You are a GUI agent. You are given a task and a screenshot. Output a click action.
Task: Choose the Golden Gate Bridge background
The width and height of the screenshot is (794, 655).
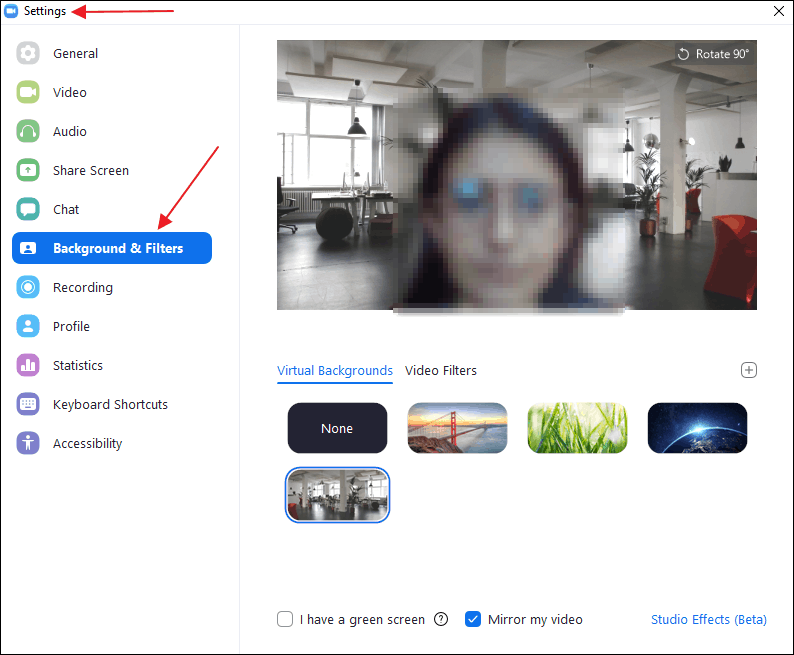point(457,428)
